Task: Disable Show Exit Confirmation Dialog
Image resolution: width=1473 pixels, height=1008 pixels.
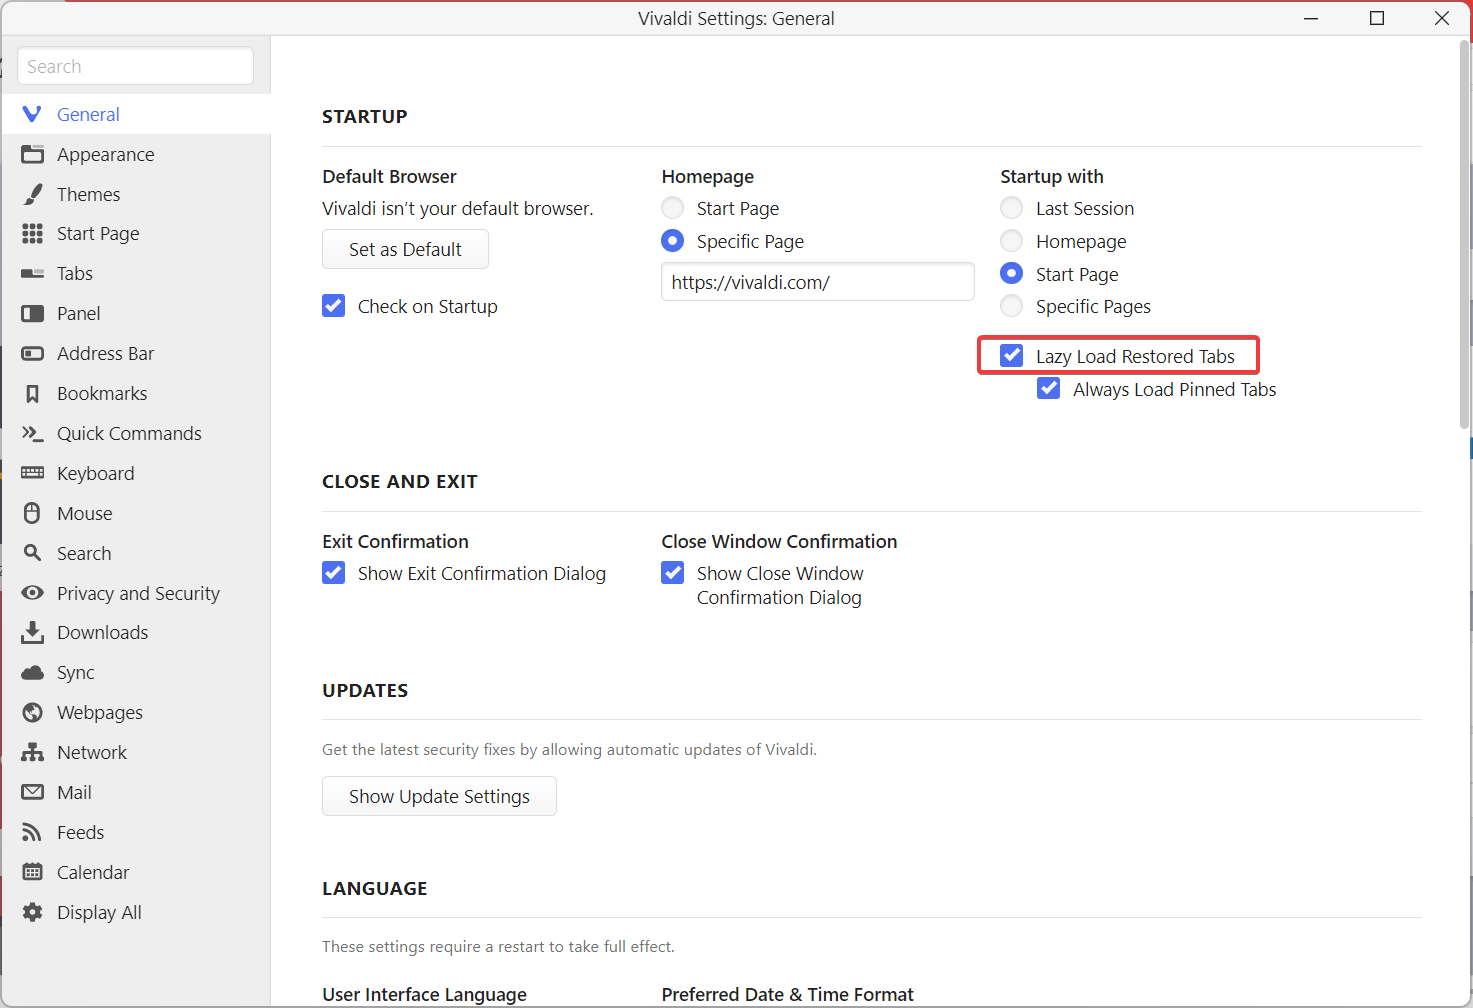Action: click(334, 573)
